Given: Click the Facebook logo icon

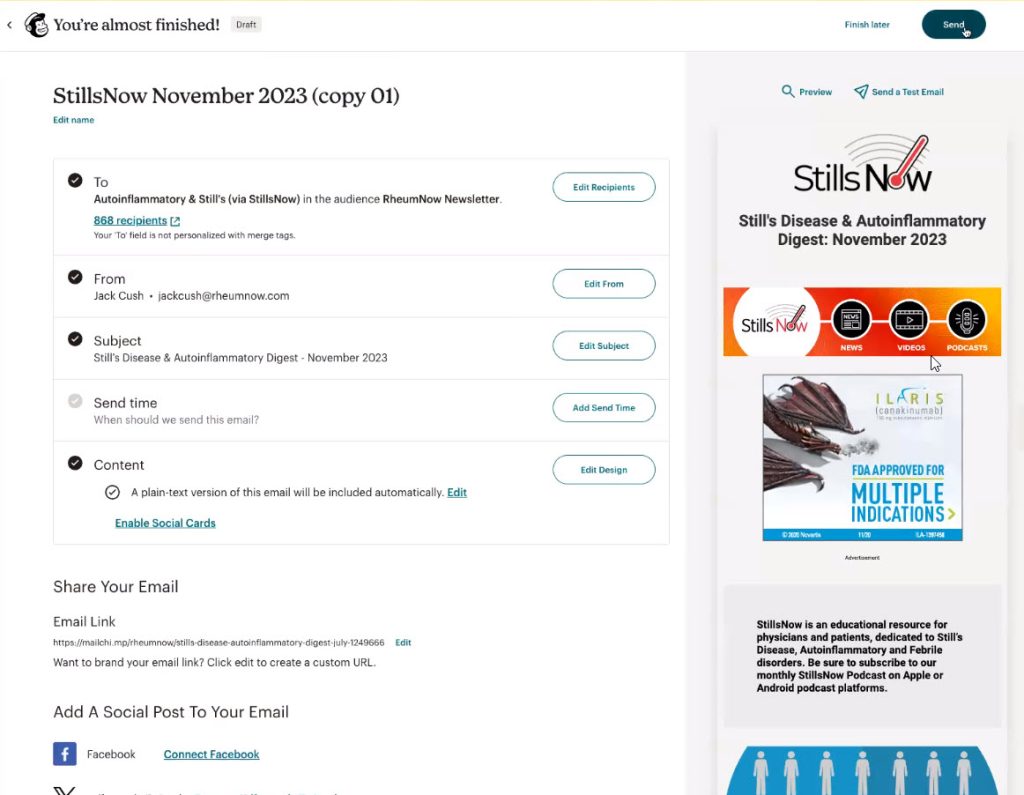Looking at the screenshot, I should click(x=65, y=754).
